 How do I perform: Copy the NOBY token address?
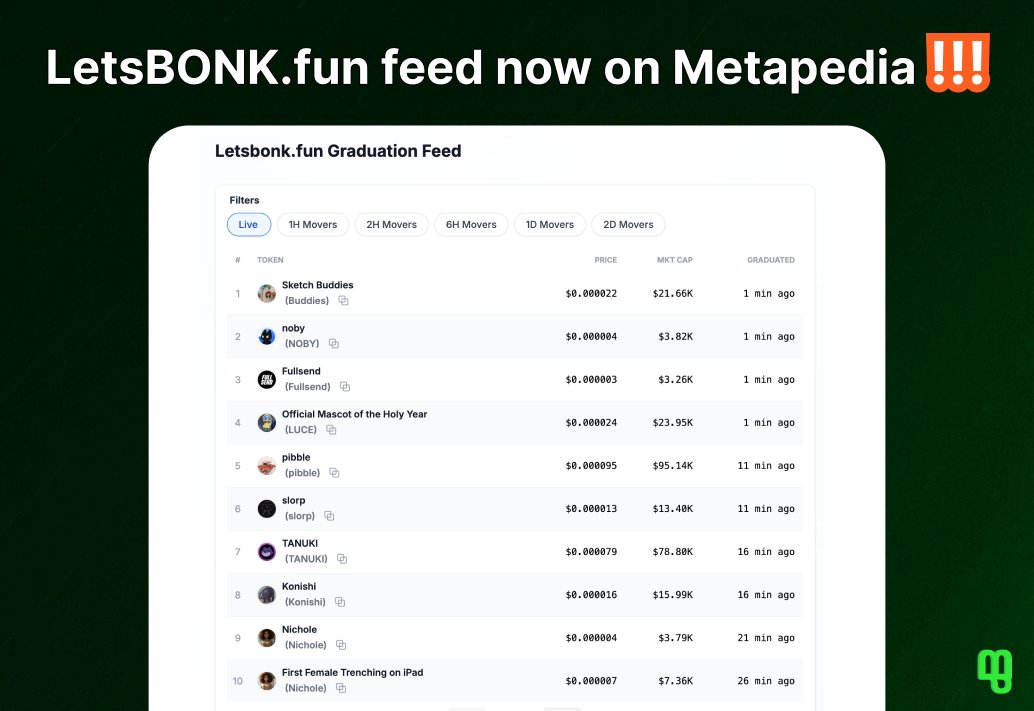pyautogui.click(x=332, y=343)
